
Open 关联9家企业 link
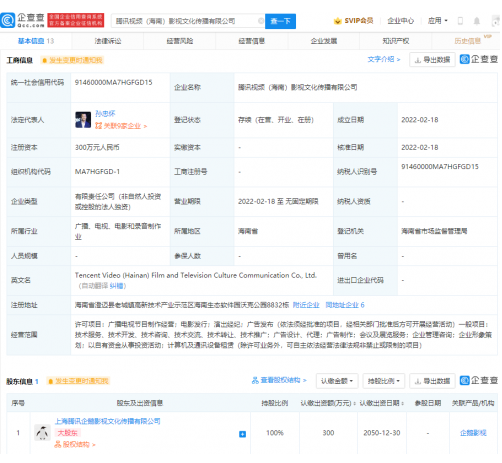pos(121,126)
